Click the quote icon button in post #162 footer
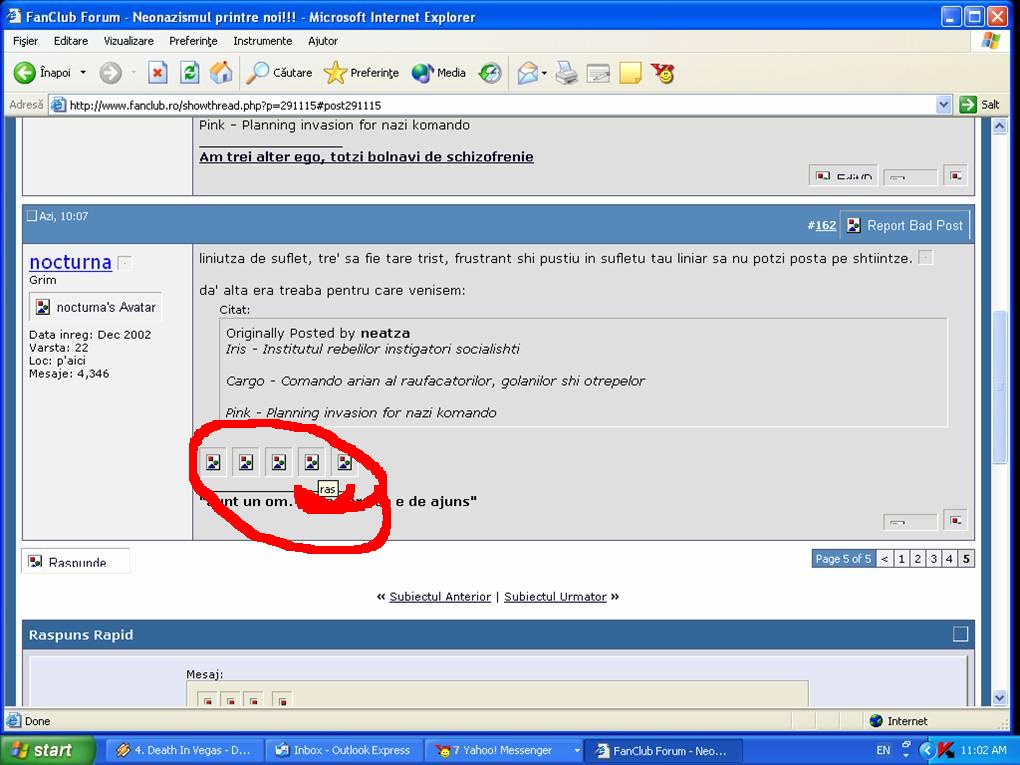1020x765 pixels. click(x=910, y=521)
